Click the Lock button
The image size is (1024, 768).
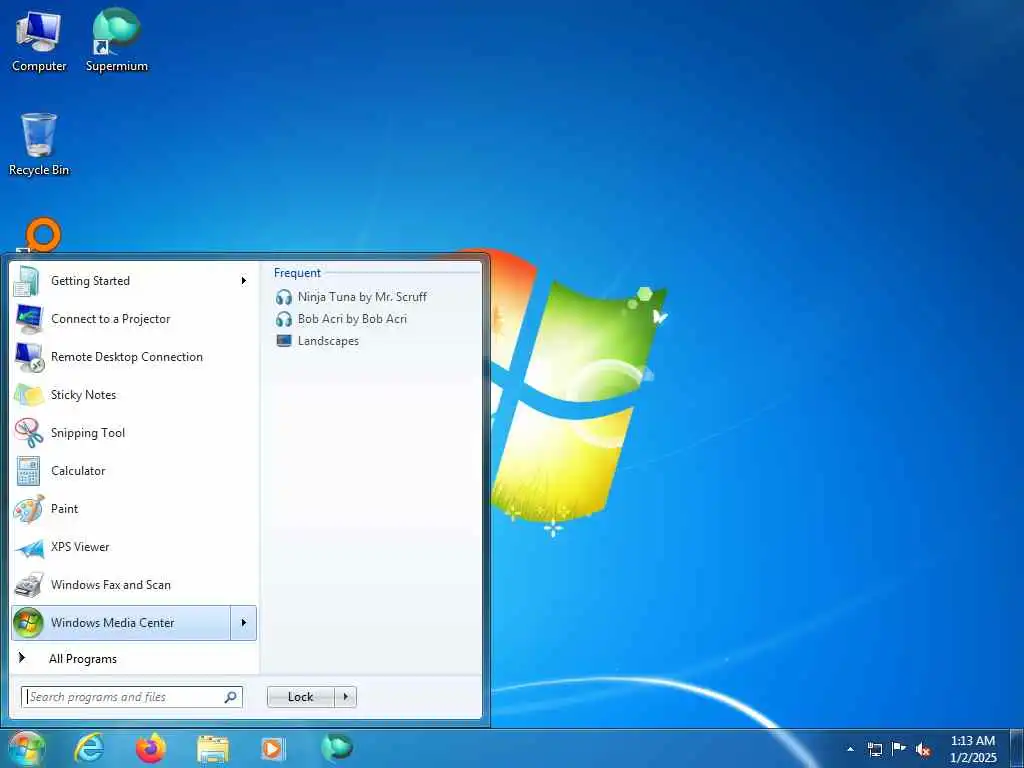point(301,697)
